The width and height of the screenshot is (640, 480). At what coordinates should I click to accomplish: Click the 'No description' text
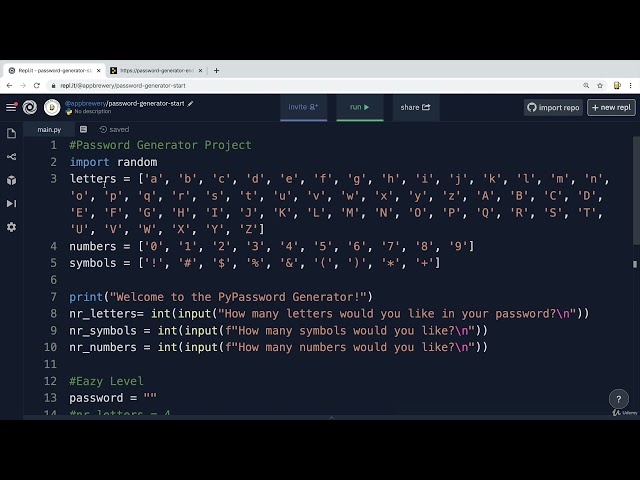point(93,111)
